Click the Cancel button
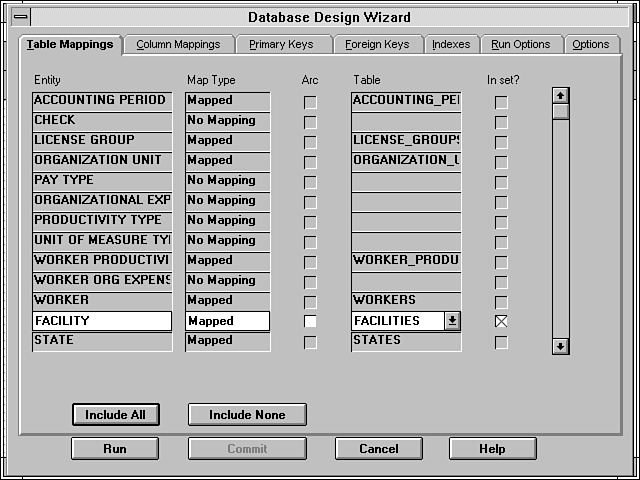 point(379,449)
